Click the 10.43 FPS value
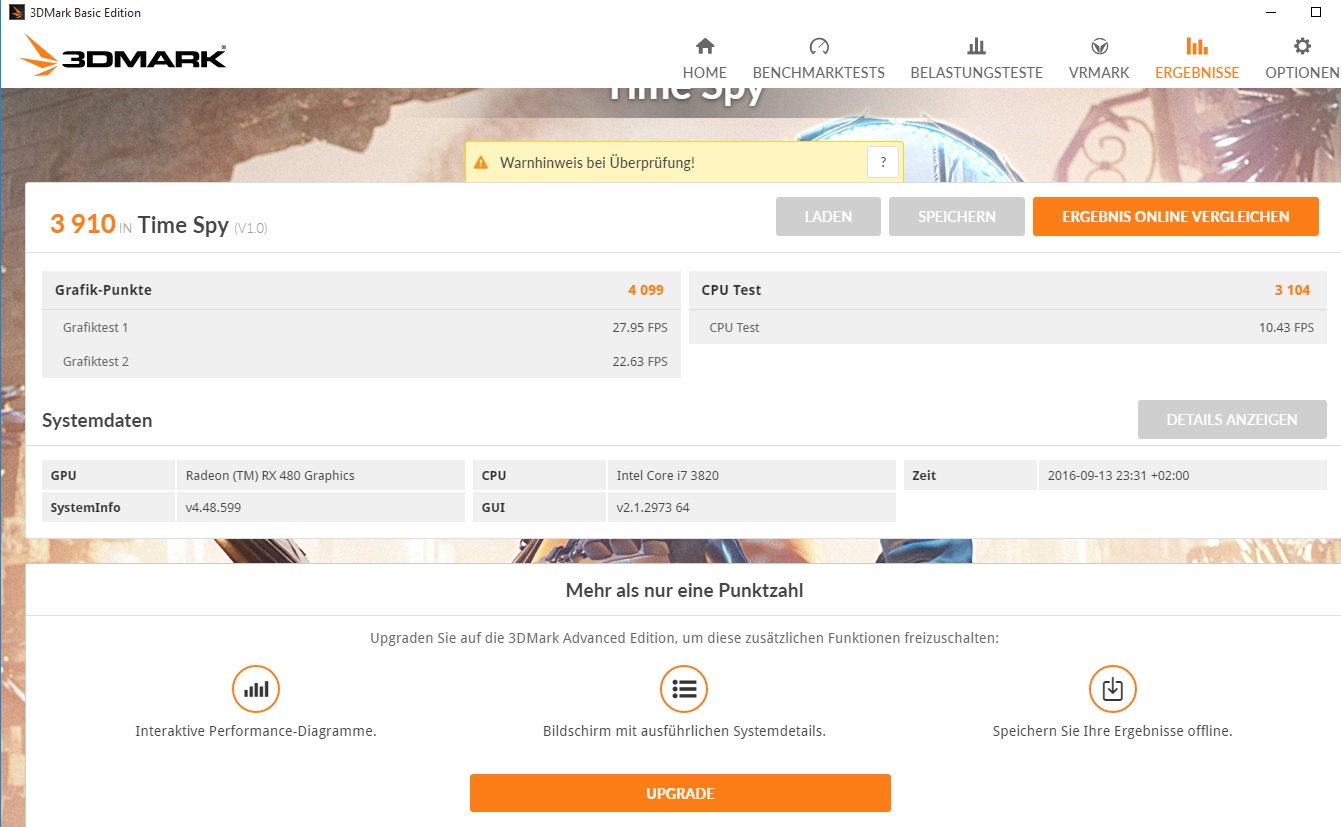Viewport: 1341px width, 827px height. pyautogui.click(x=1286, y=327)
